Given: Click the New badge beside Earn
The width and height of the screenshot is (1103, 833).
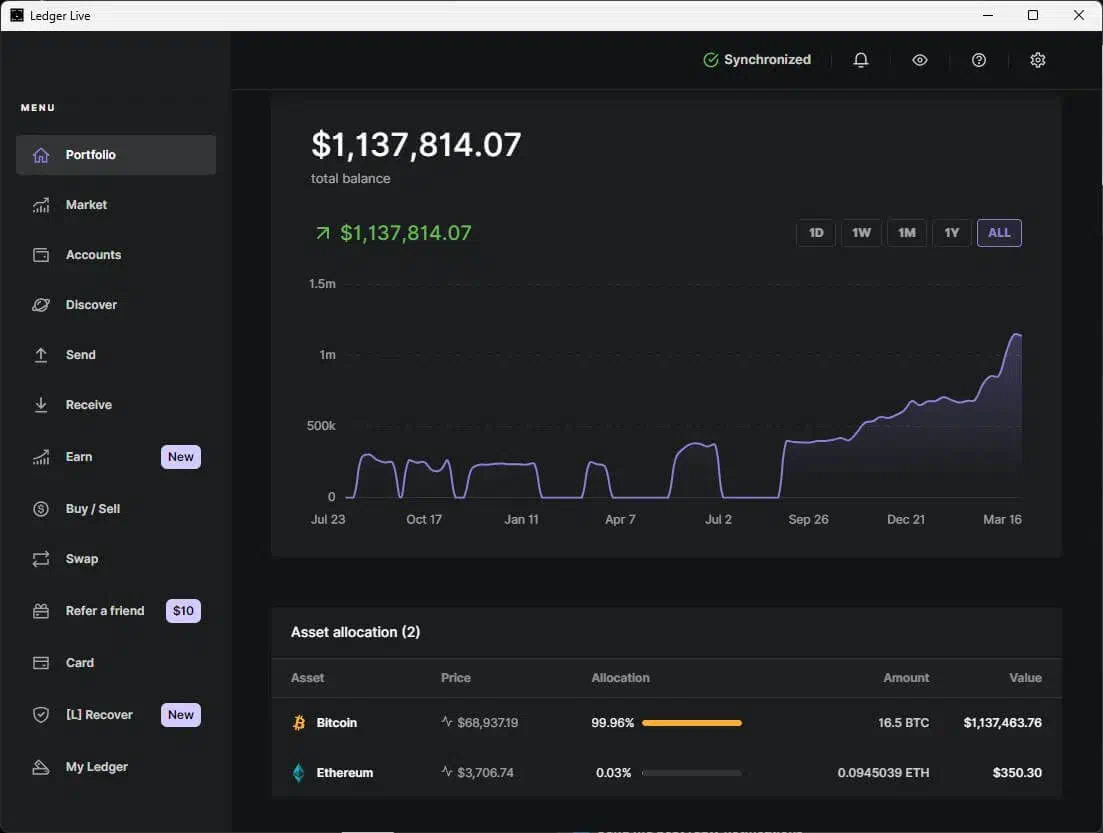Looking at the screenshot, I should (181, 457).
